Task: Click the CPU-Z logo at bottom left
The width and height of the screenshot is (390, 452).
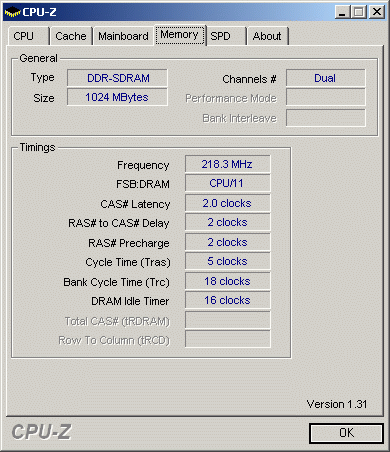Action: (x=41, y=432)
